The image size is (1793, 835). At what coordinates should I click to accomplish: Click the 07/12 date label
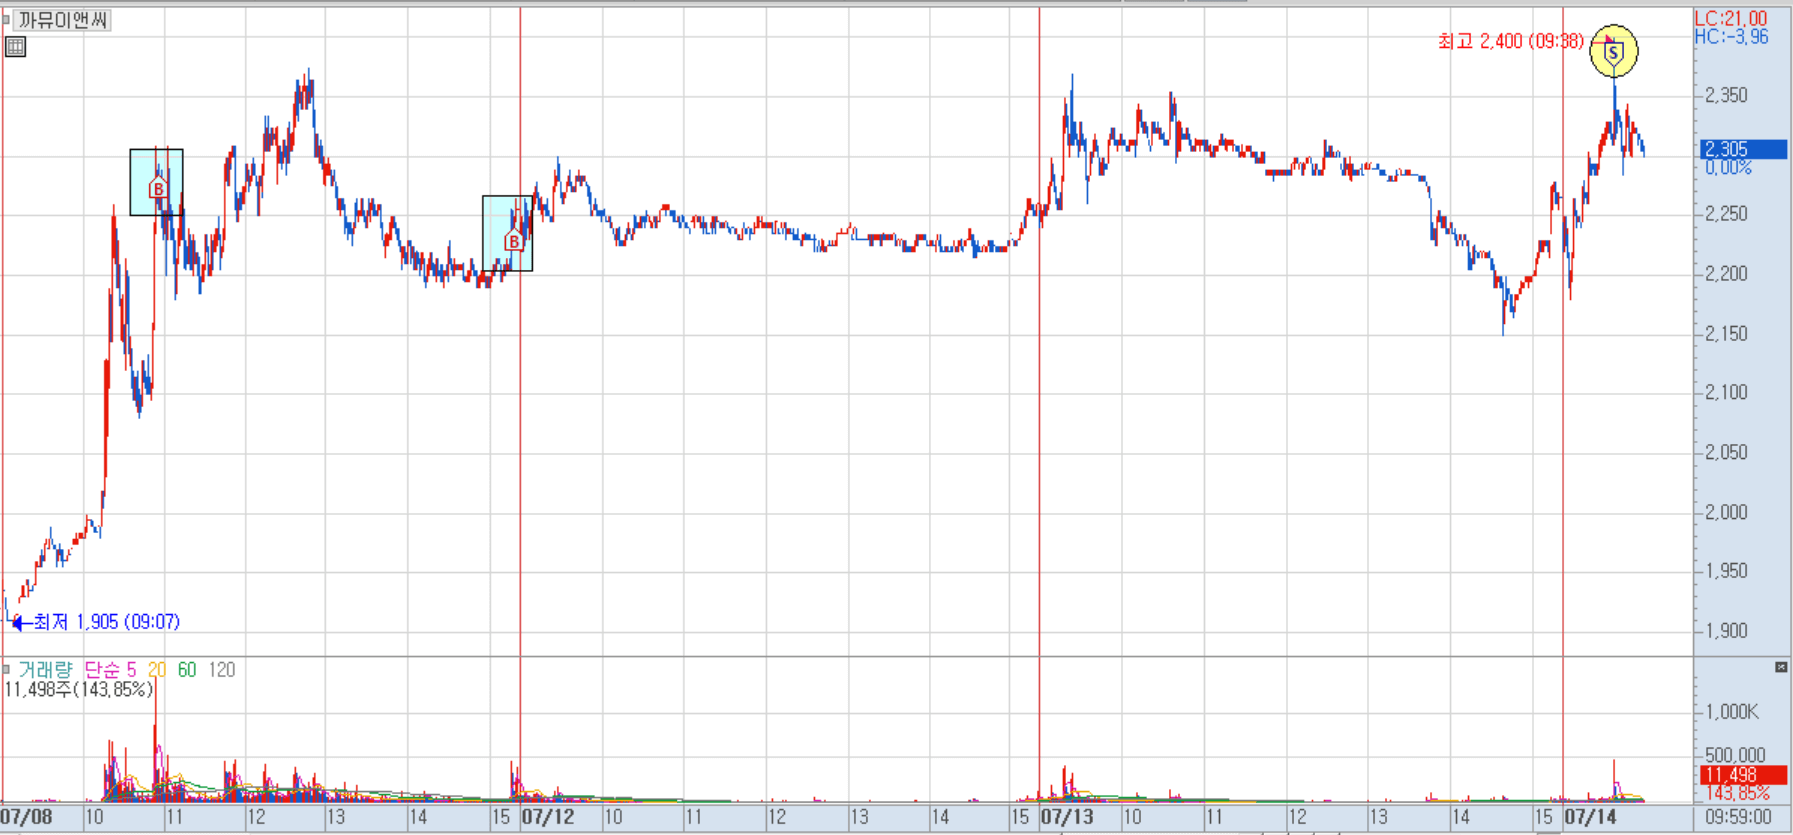tap(548, 817)
